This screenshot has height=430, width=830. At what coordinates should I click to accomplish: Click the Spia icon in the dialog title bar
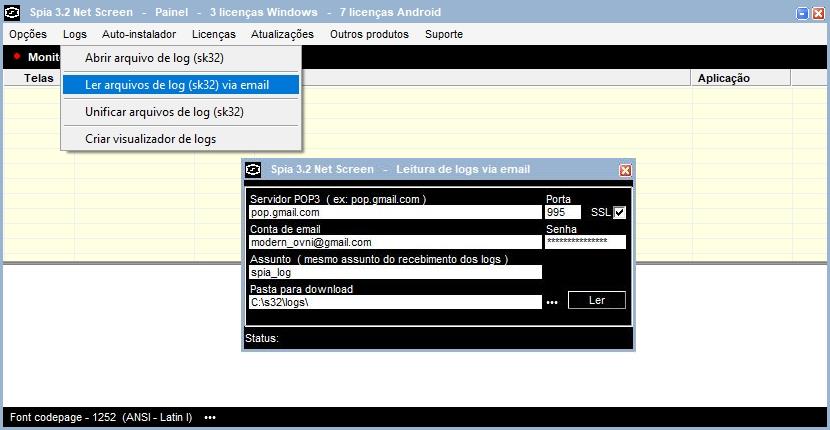tap(254, 169)
